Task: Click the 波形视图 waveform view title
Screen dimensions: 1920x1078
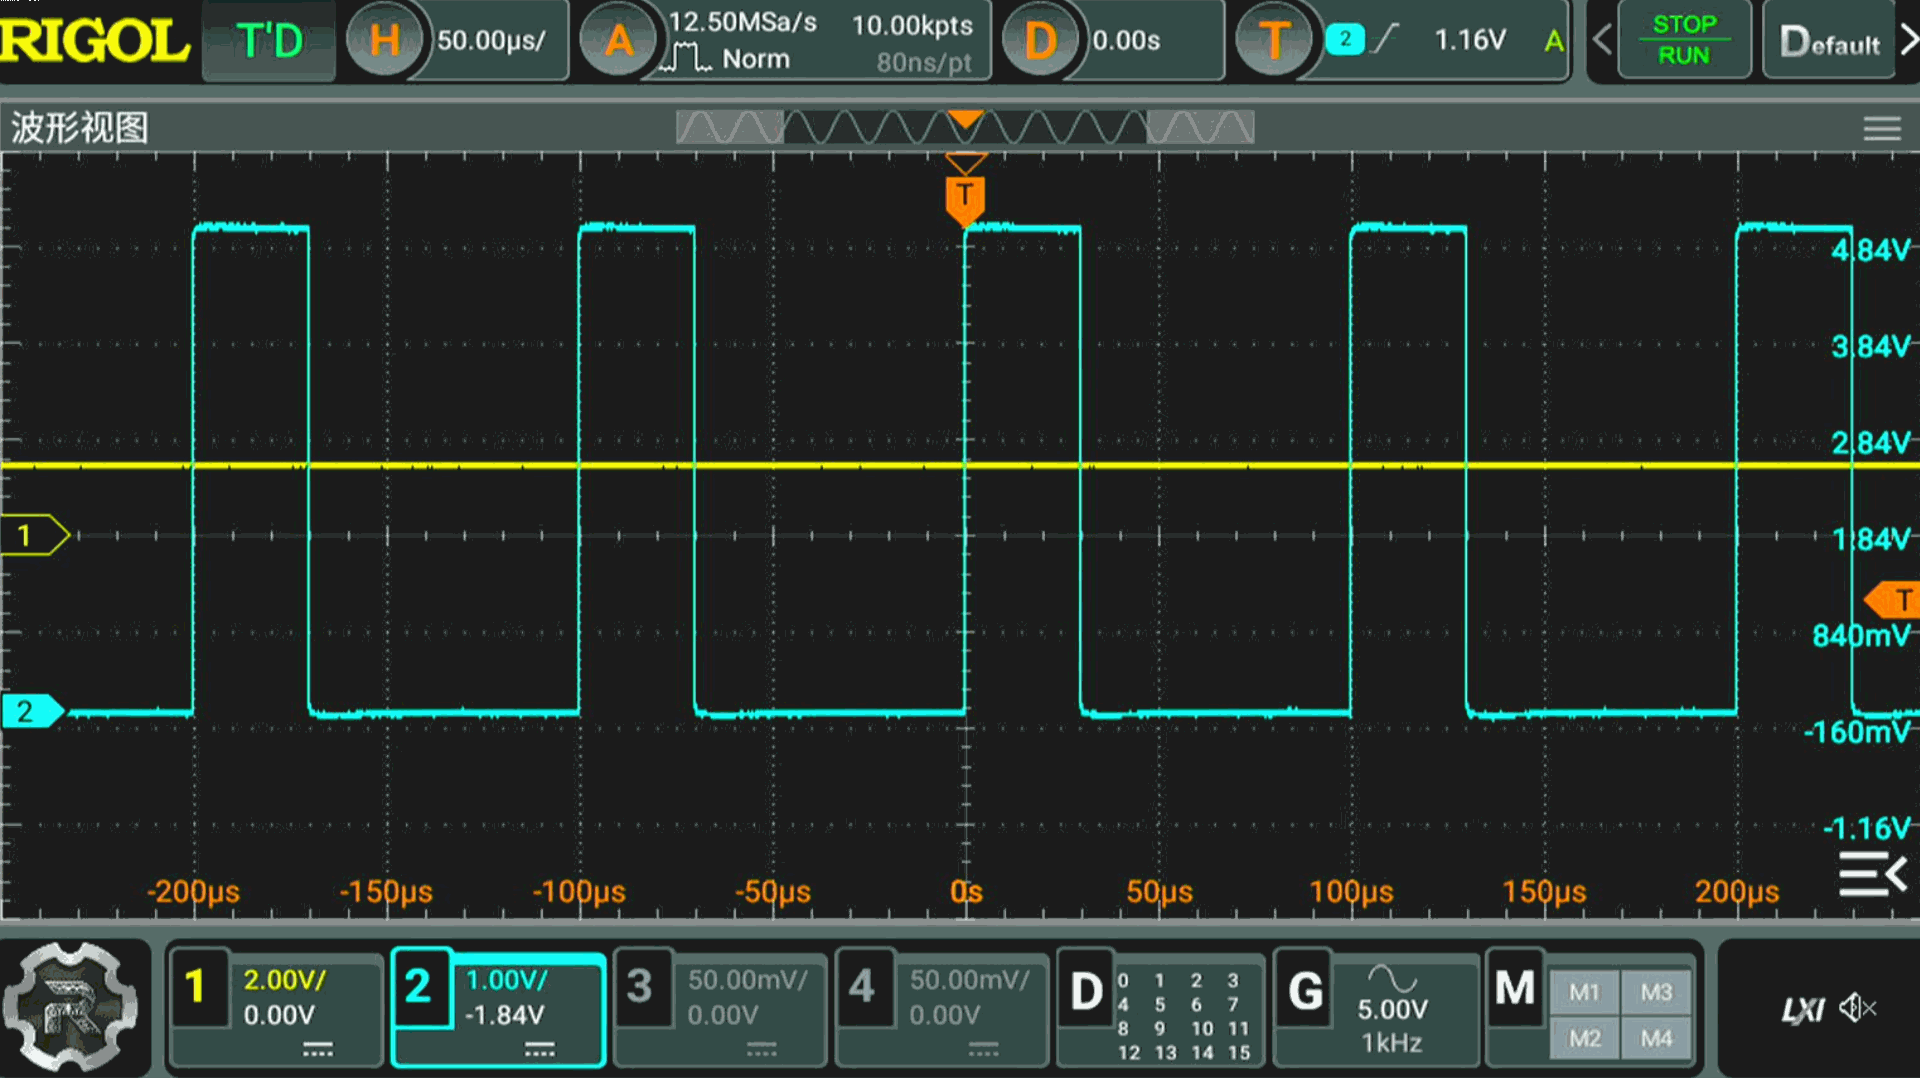Action: [80, 128]
